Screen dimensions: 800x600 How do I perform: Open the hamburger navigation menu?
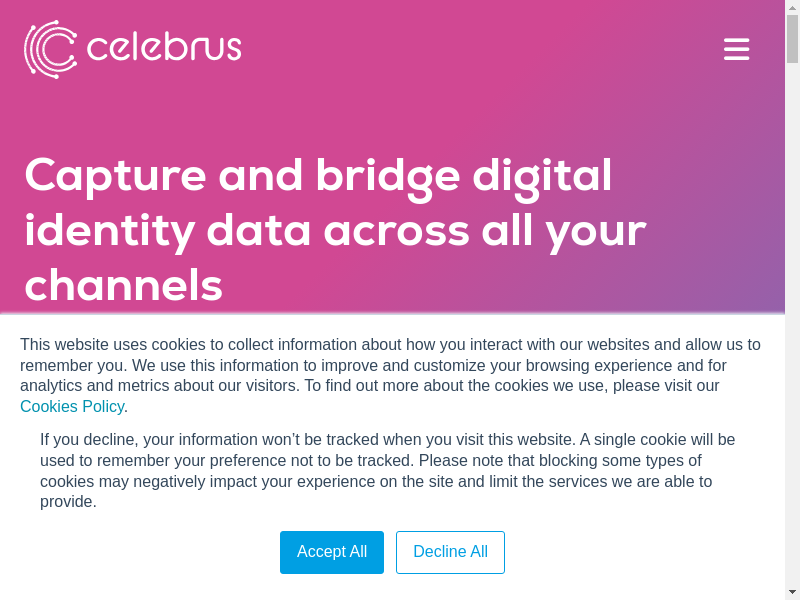tap(736, 49)
